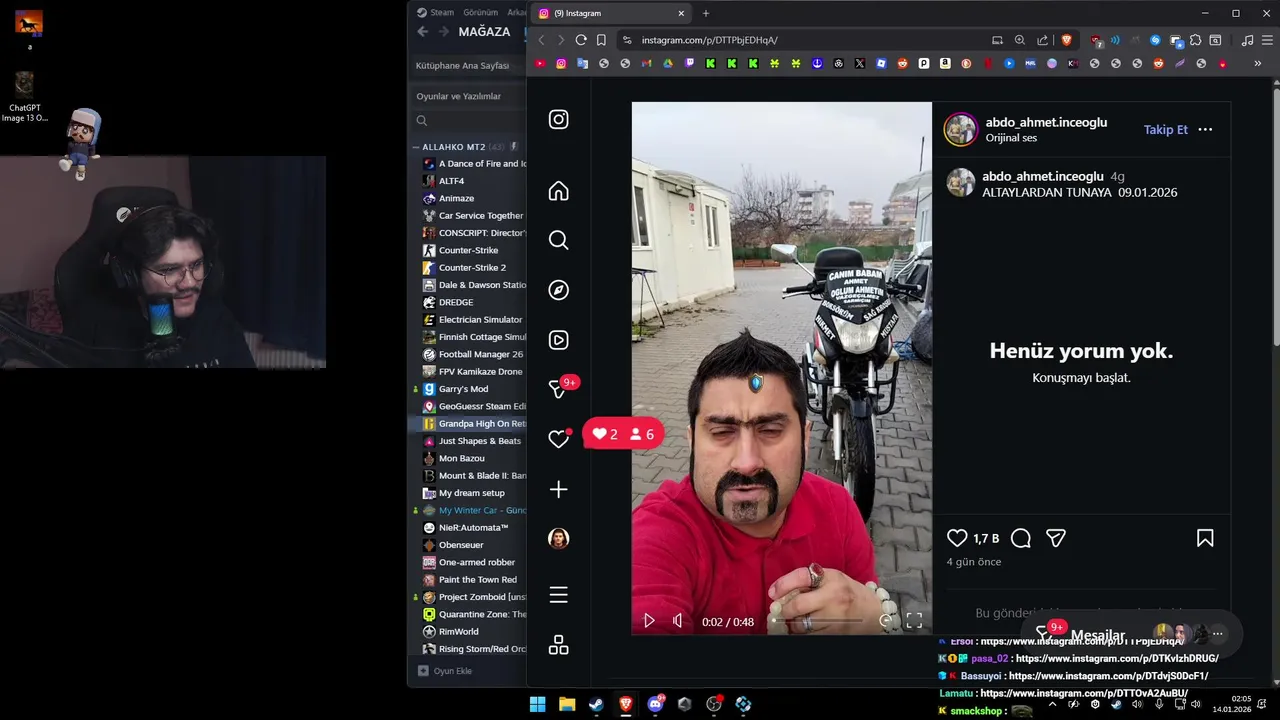Open the Görünüm menu in Steam
This screenshot has width=1280, height=720.
click(480, 13)
